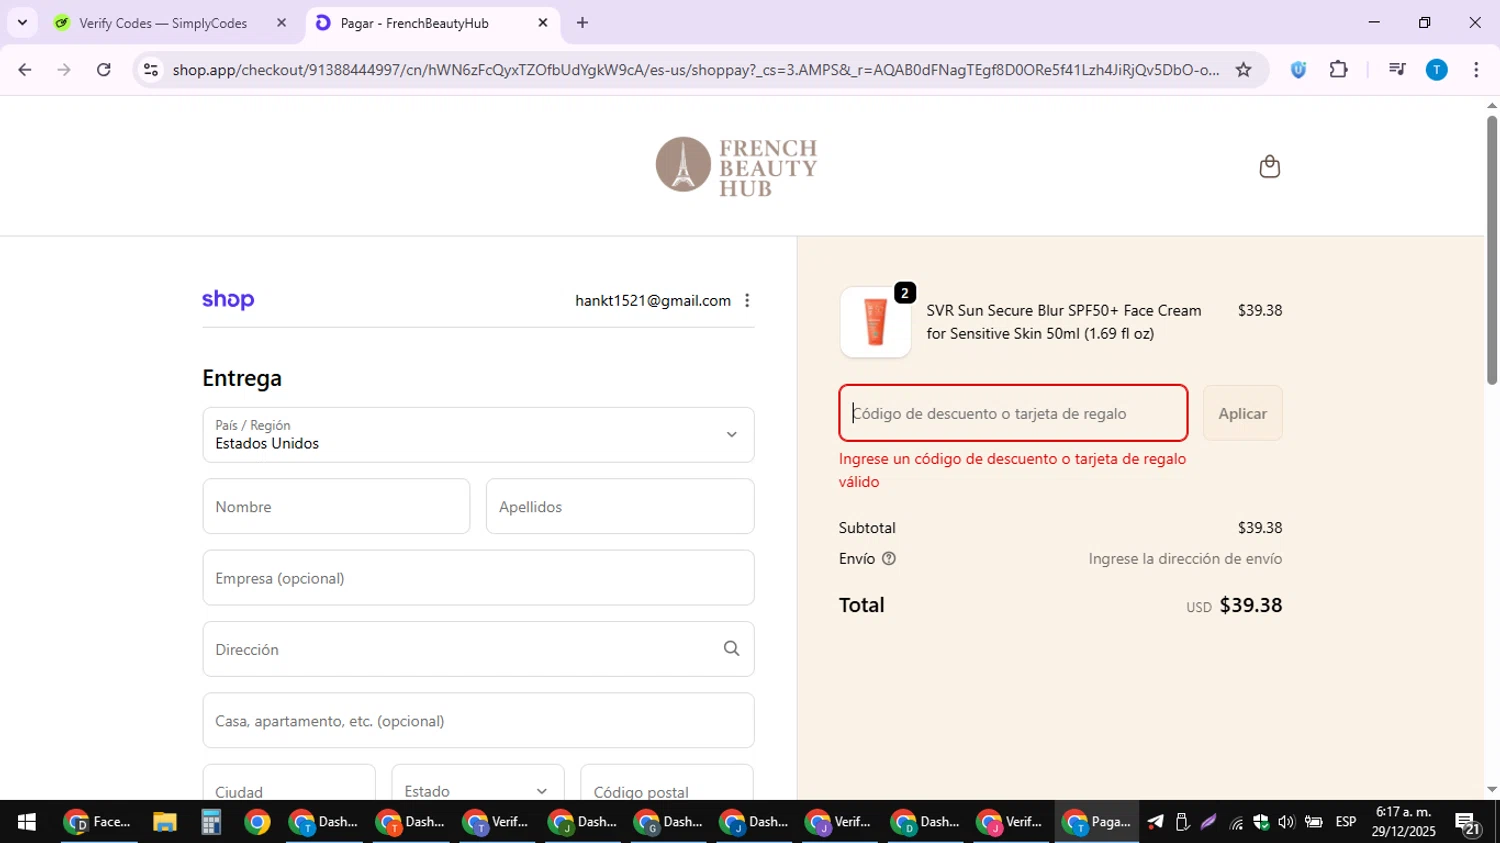Screen dimensions: 1500x843
Task: Switch to Paga... taskbar window
Action: [1097, 822]
